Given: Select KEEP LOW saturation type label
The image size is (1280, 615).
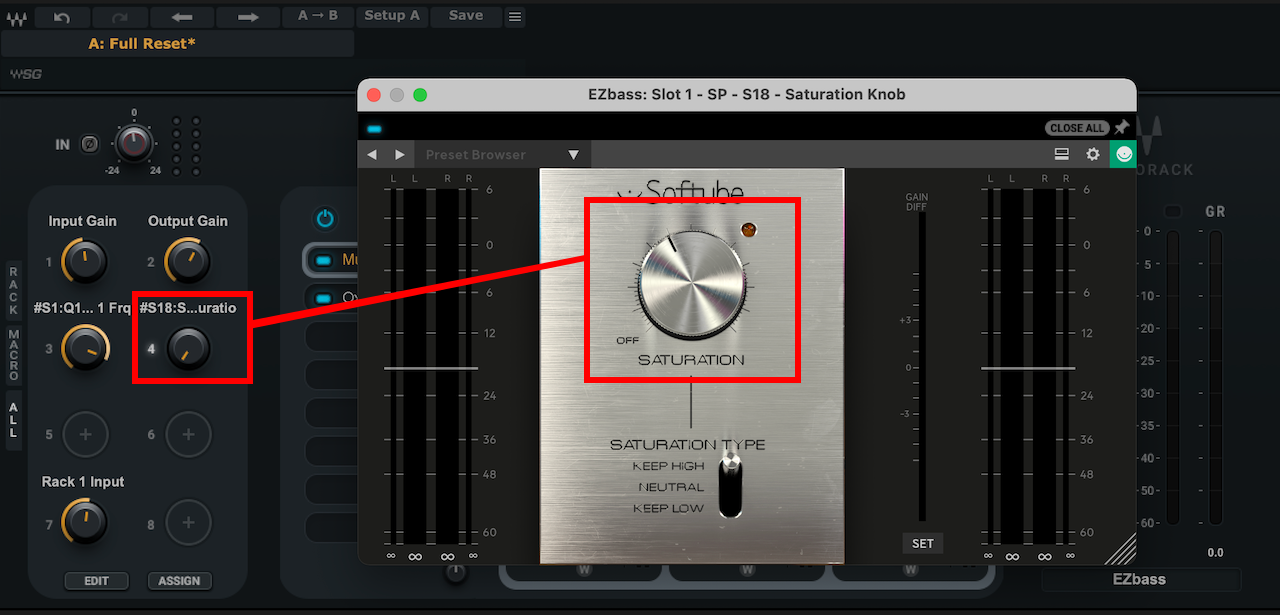Looking at the screenshot, I should [x=668, y=508].
